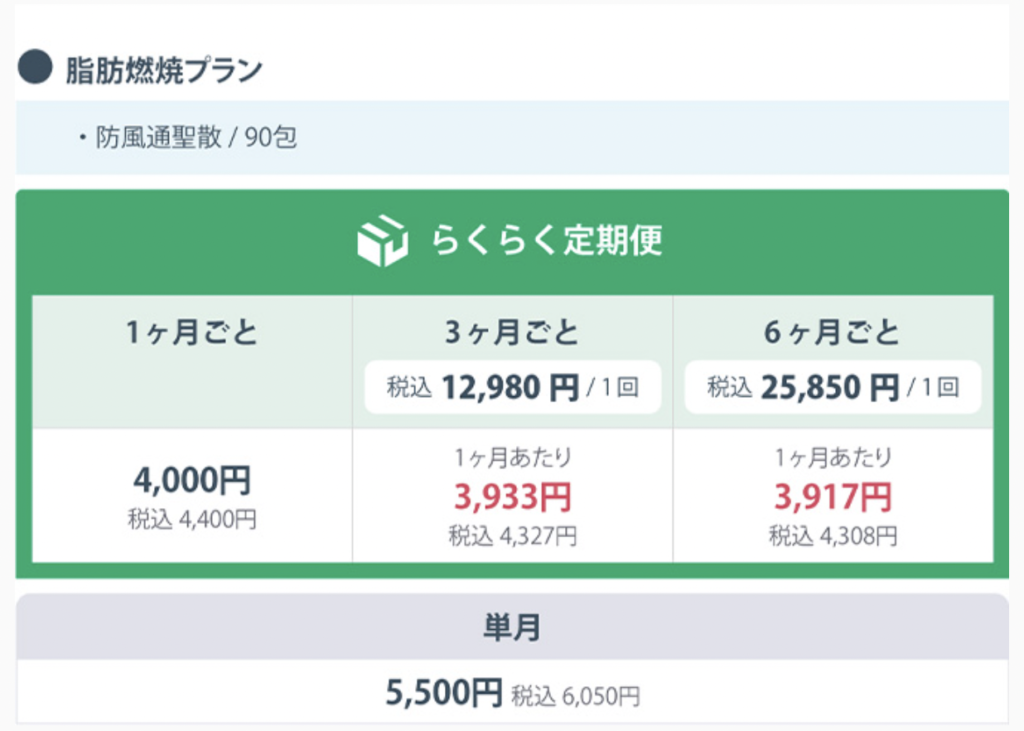
Task: Select the 3ヶ月ごと plan column header
Action: pyautogui.click(x=512, y=332)
